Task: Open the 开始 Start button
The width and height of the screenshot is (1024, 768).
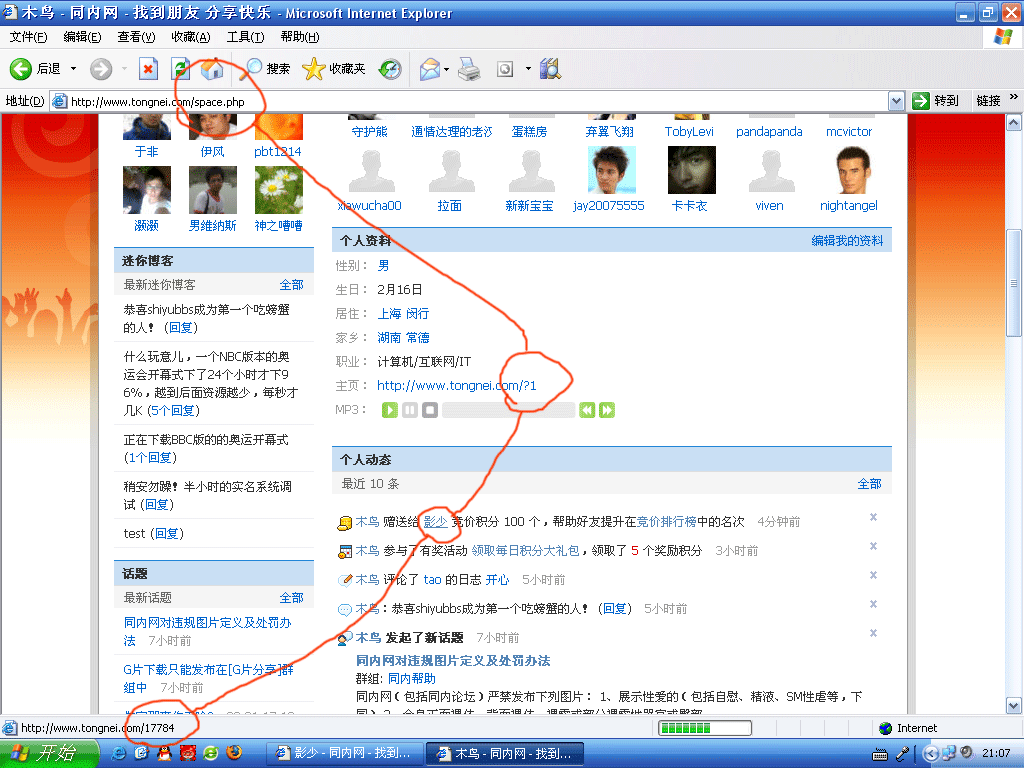Action: [48, 753]
